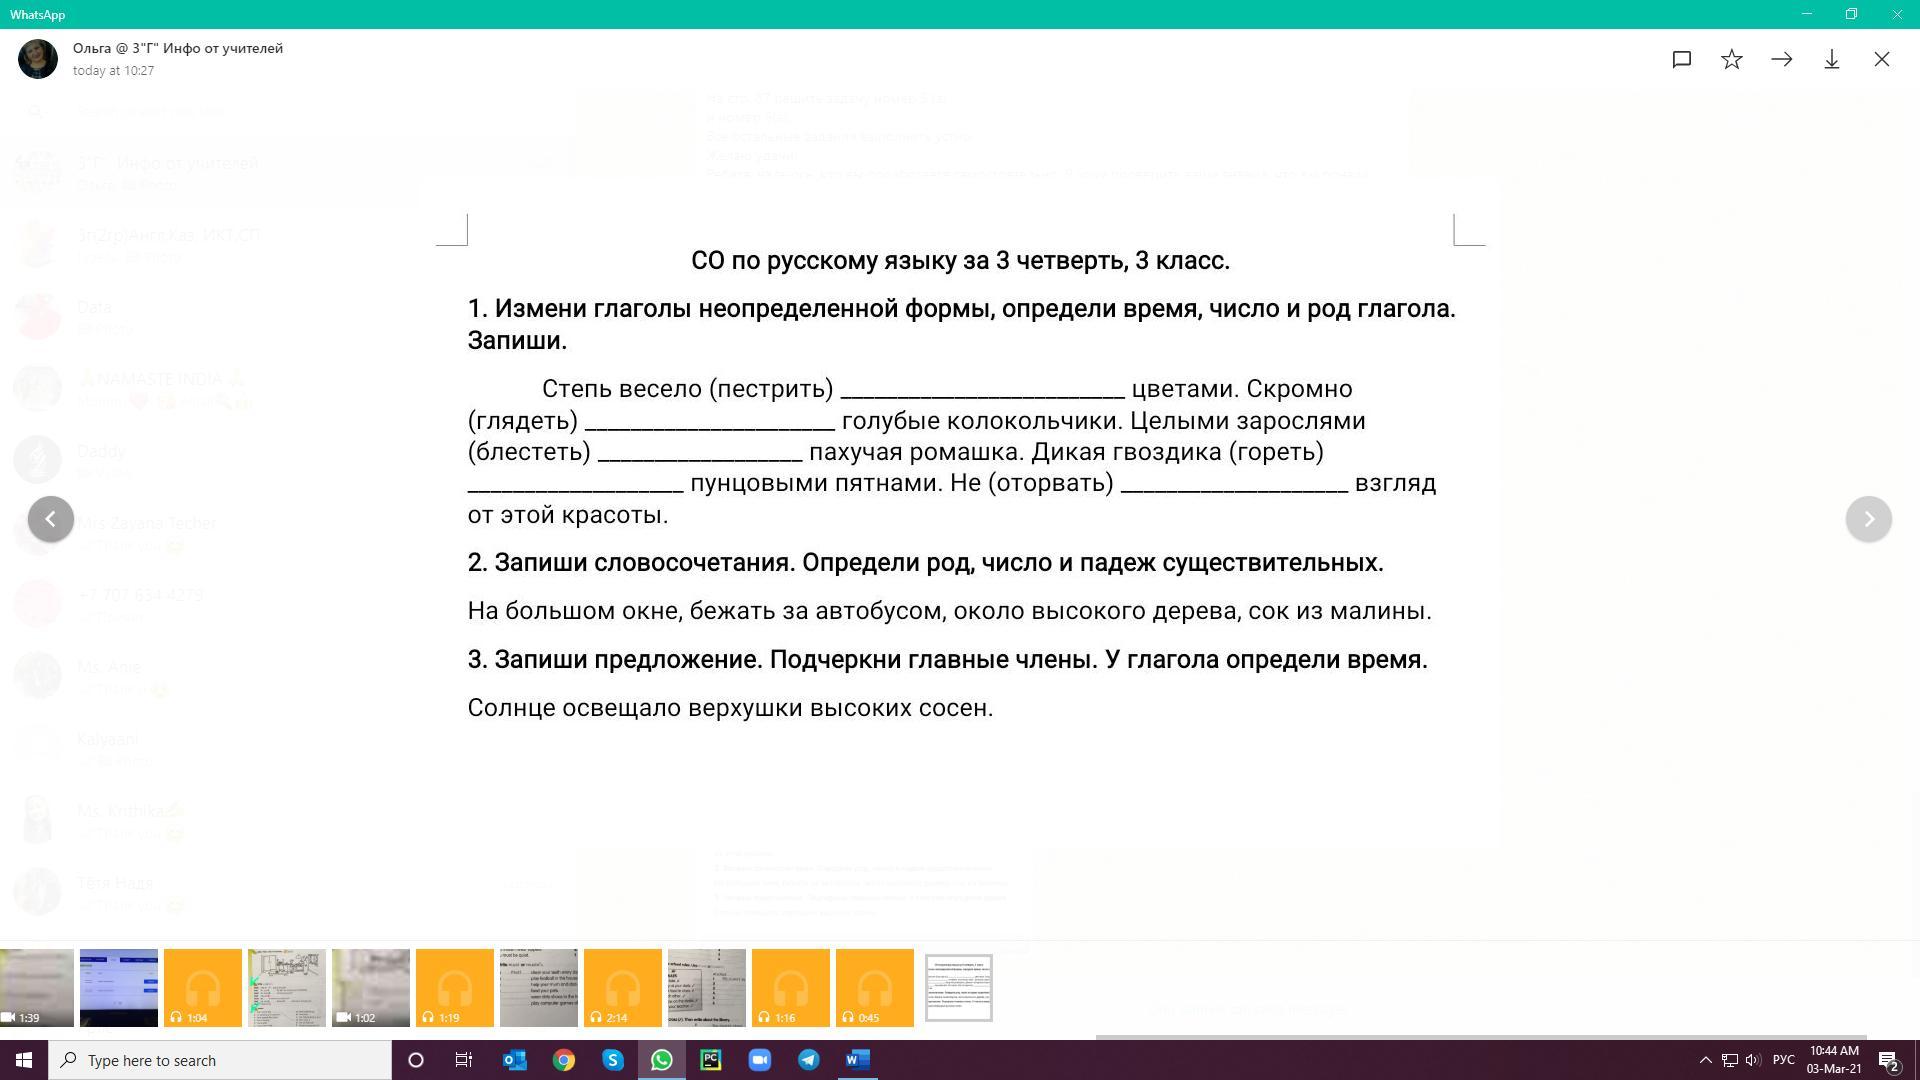Open the 1:39 video thumbnail
1920x1080 pixels.
(x=37, y=988)
